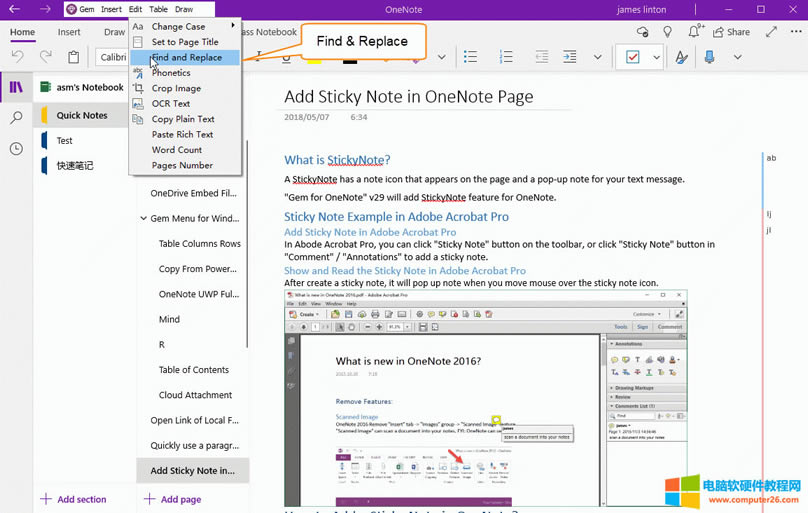Screen dimensions: 808x513
Task: Open Change Case submenu arrow
Action: [x=233, y=26]
